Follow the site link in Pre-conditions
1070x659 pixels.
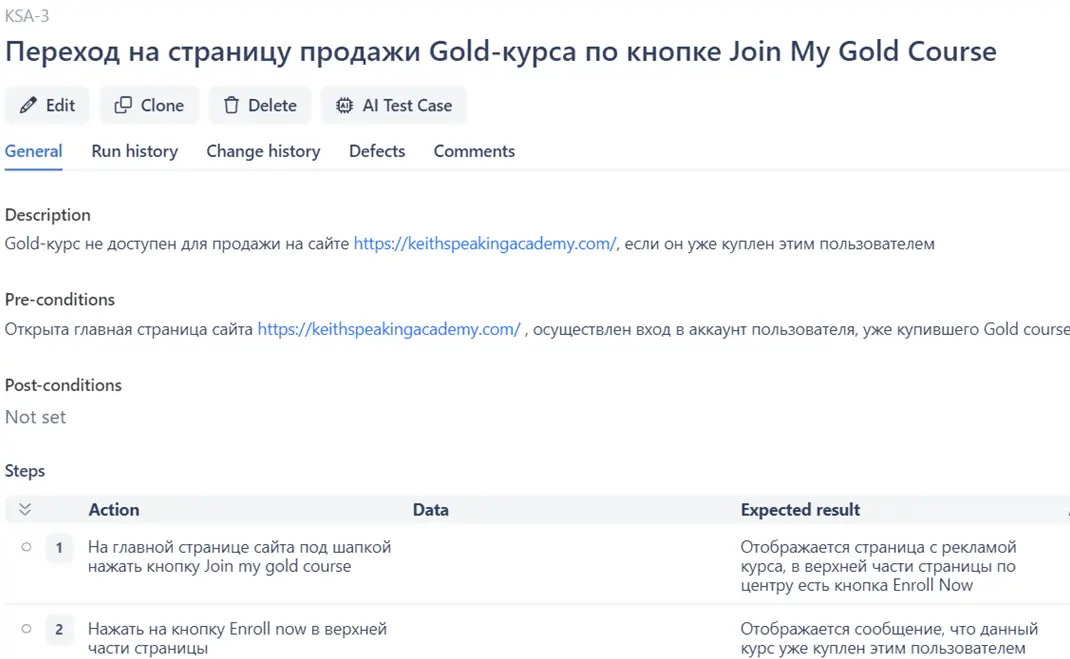tap(389, 329)
